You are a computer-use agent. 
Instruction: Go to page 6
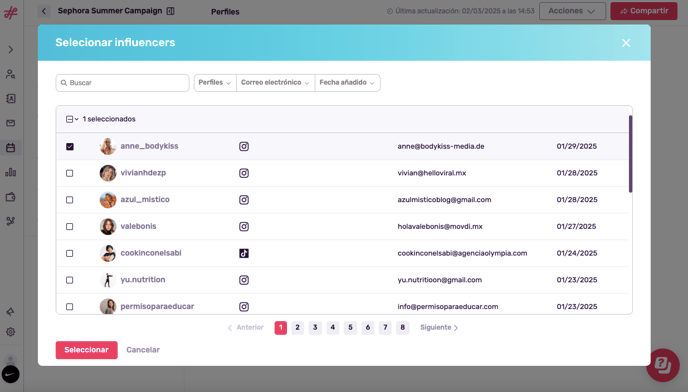click(368, 327)
